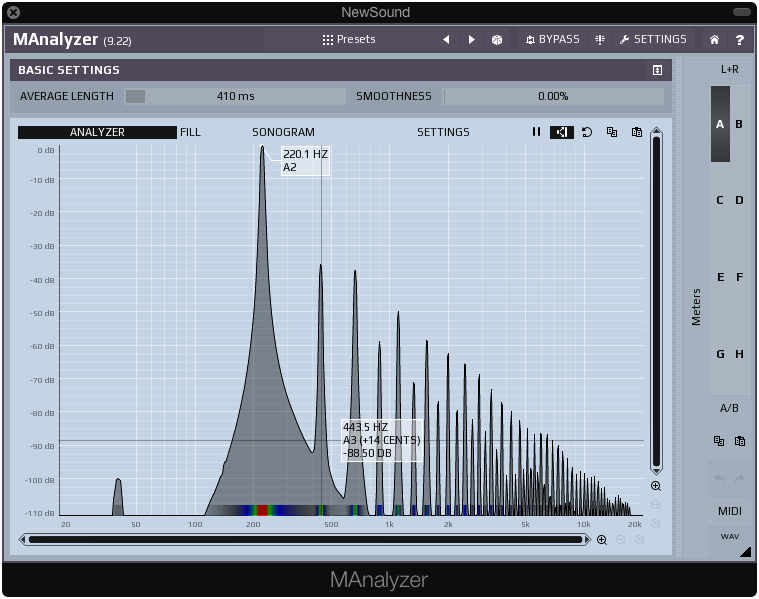Screen dimensions: 759x599
Task: Switch to the SONOGRAM tab
Action: click(x=283, y=132)
